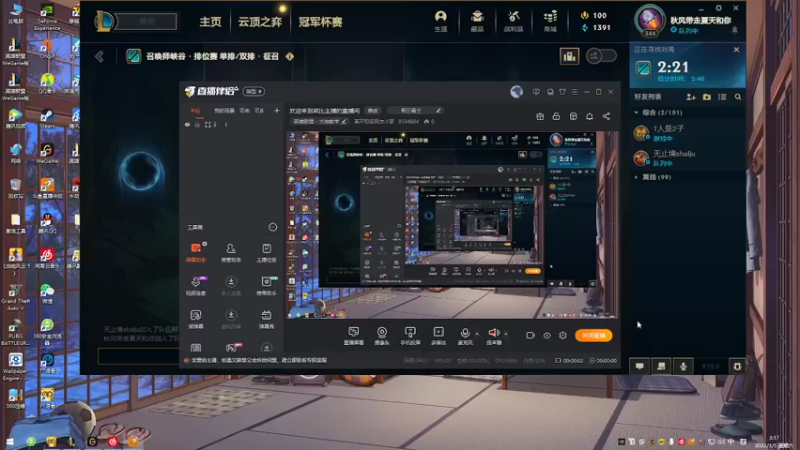Select the 我的场景 scene tab

[224, 110]
